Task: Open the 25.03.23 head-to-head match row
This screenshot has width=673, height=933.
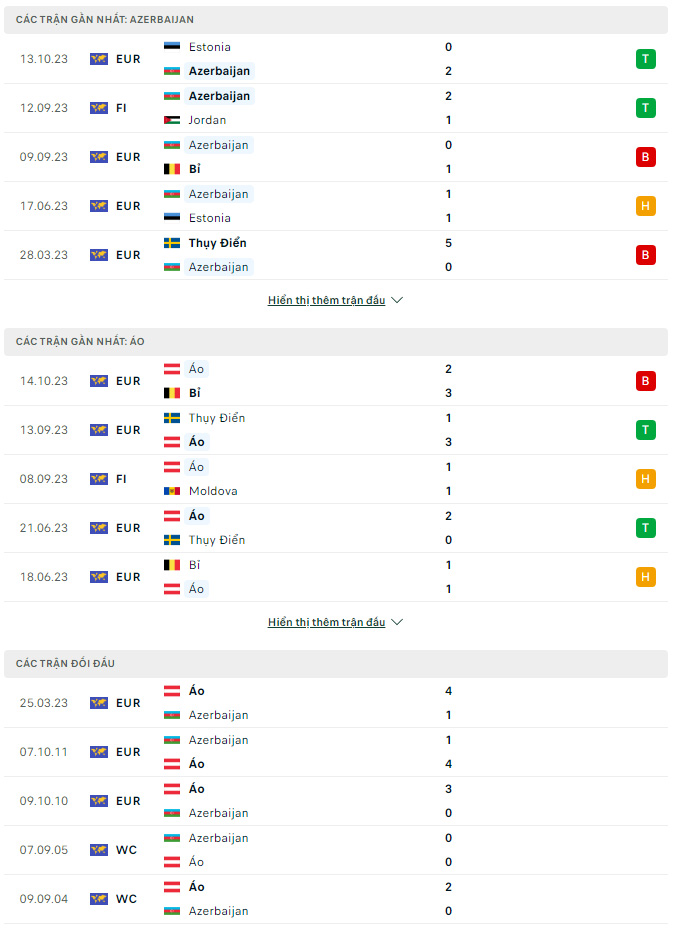Action: point(336,703)
